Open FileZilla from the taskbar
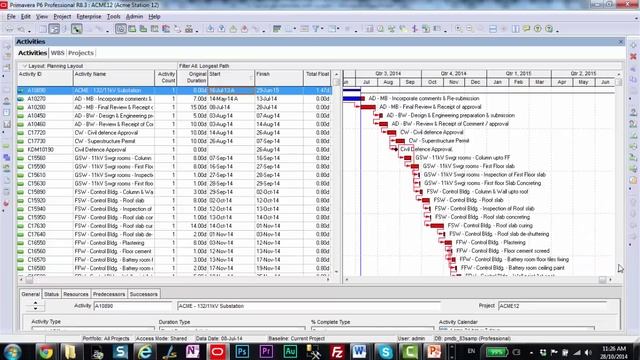The height and width of the screenshot is (360, 640). coord(338,351)
